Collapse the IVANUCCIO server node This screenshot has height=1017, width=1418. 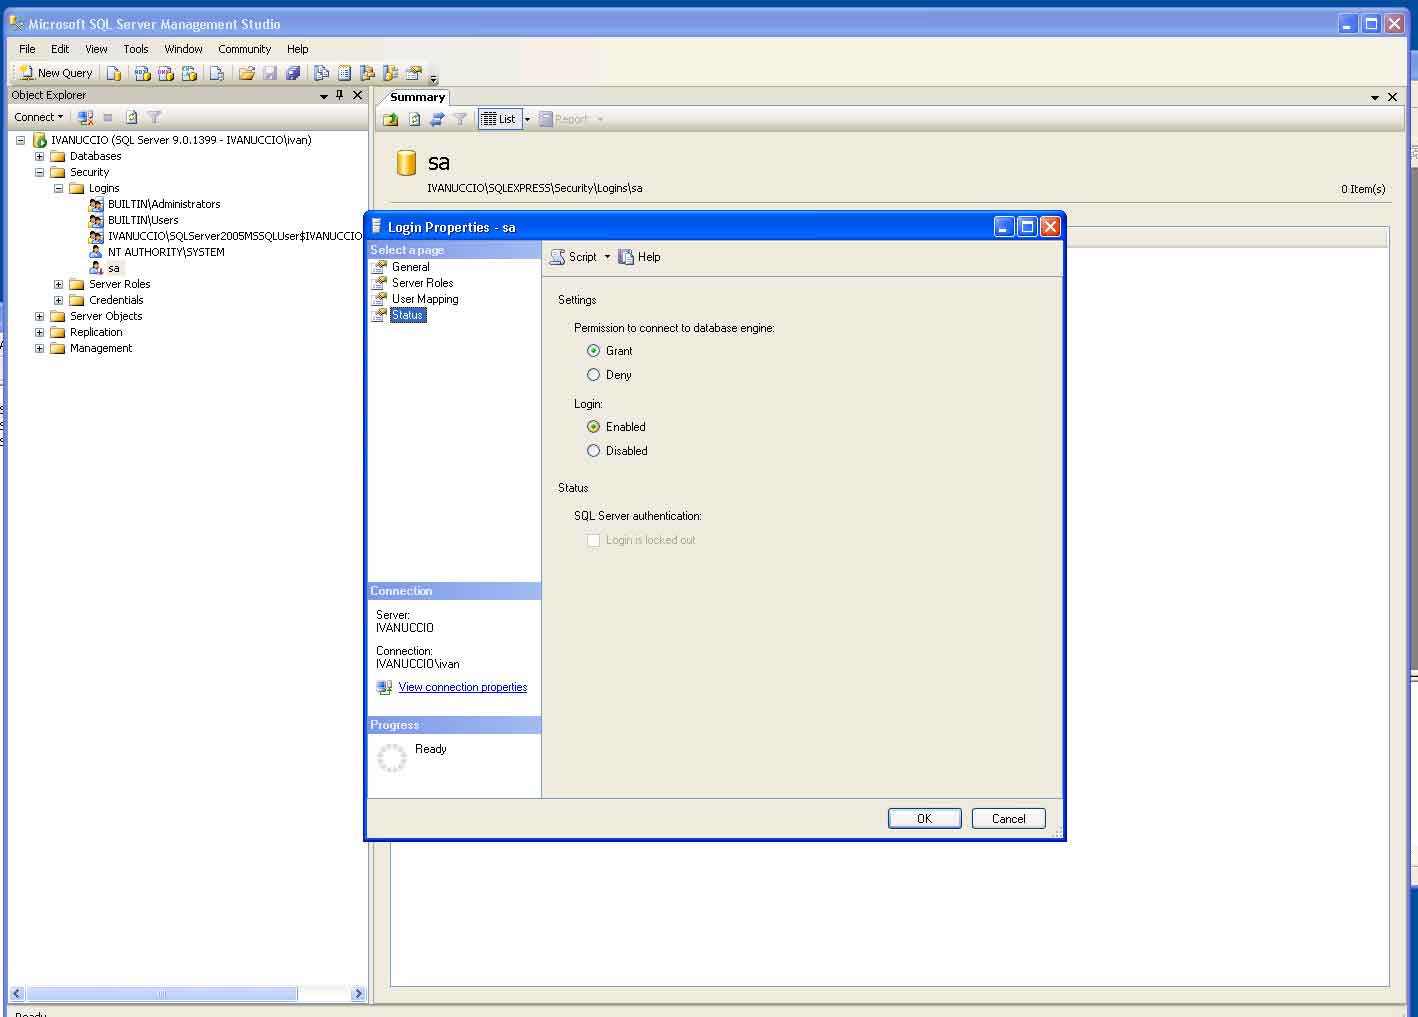pyautogui.click(x=20, y=140)
